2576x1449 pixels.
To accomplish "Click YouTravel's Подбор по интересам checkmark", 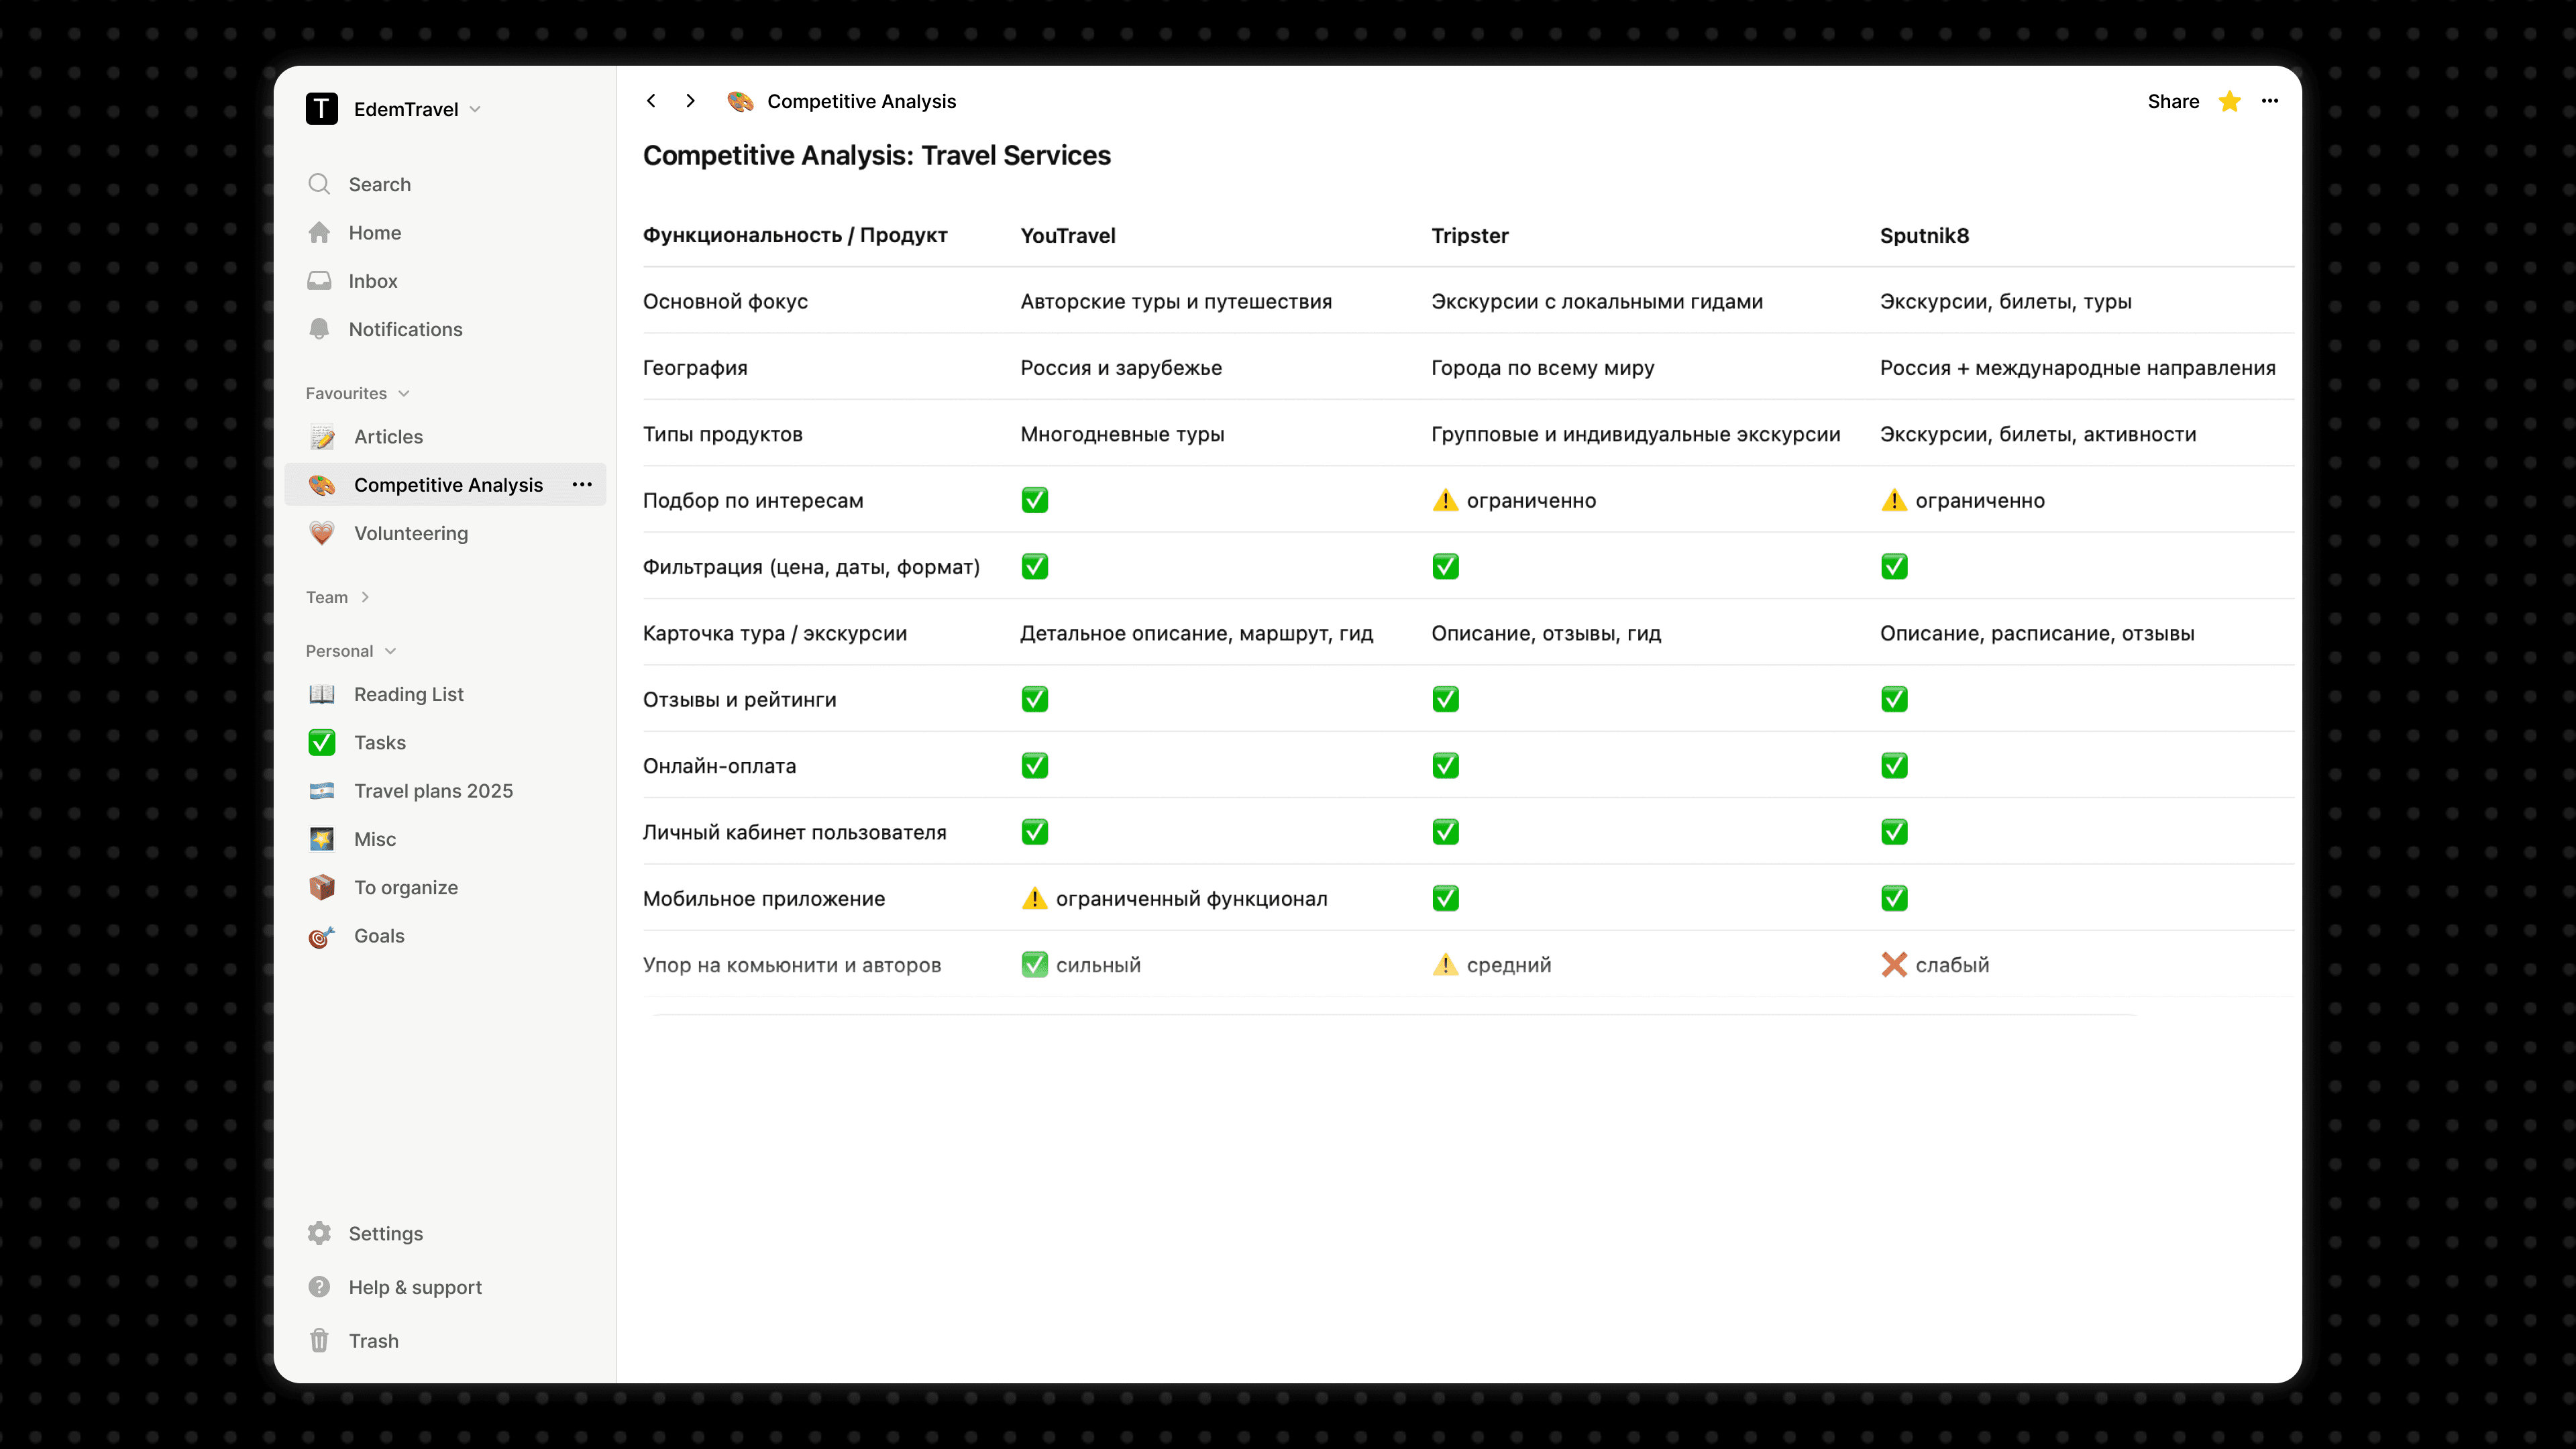I will 1034,500.
